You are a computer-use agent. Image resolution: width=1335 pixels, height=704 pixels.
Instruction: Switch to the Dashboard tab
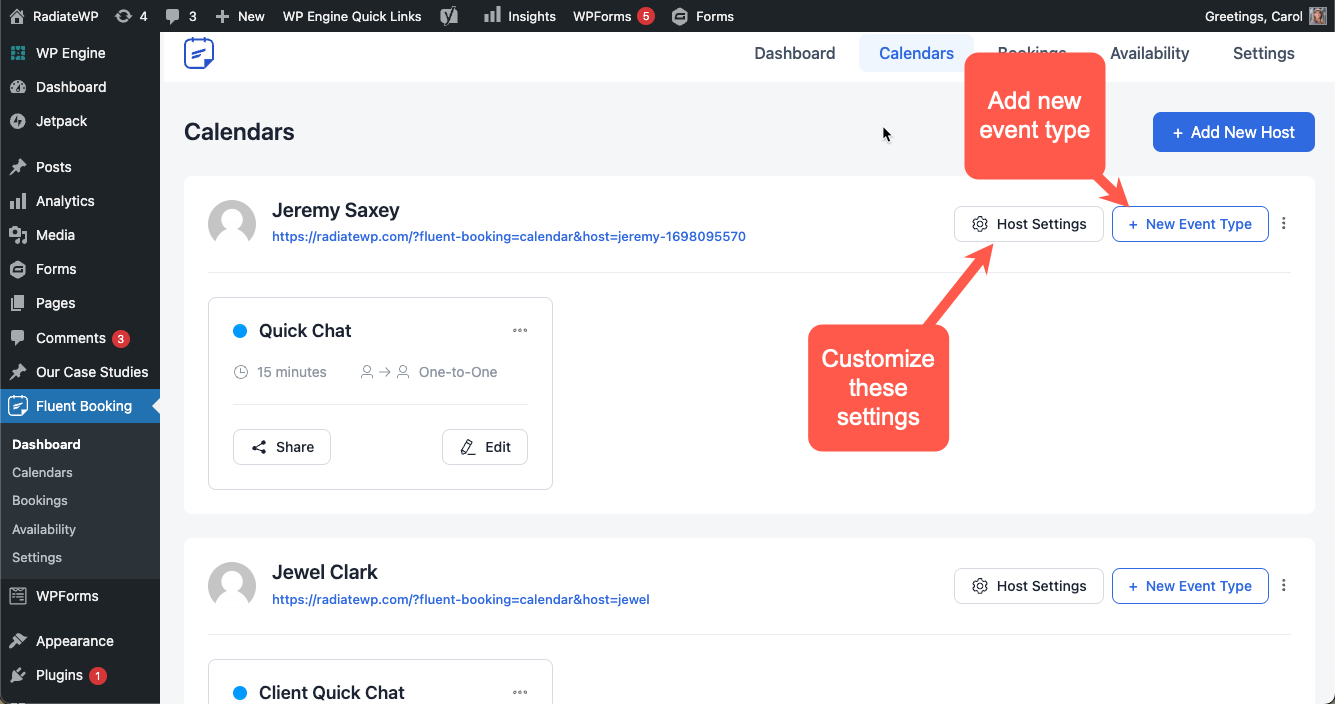coord(795,54)
